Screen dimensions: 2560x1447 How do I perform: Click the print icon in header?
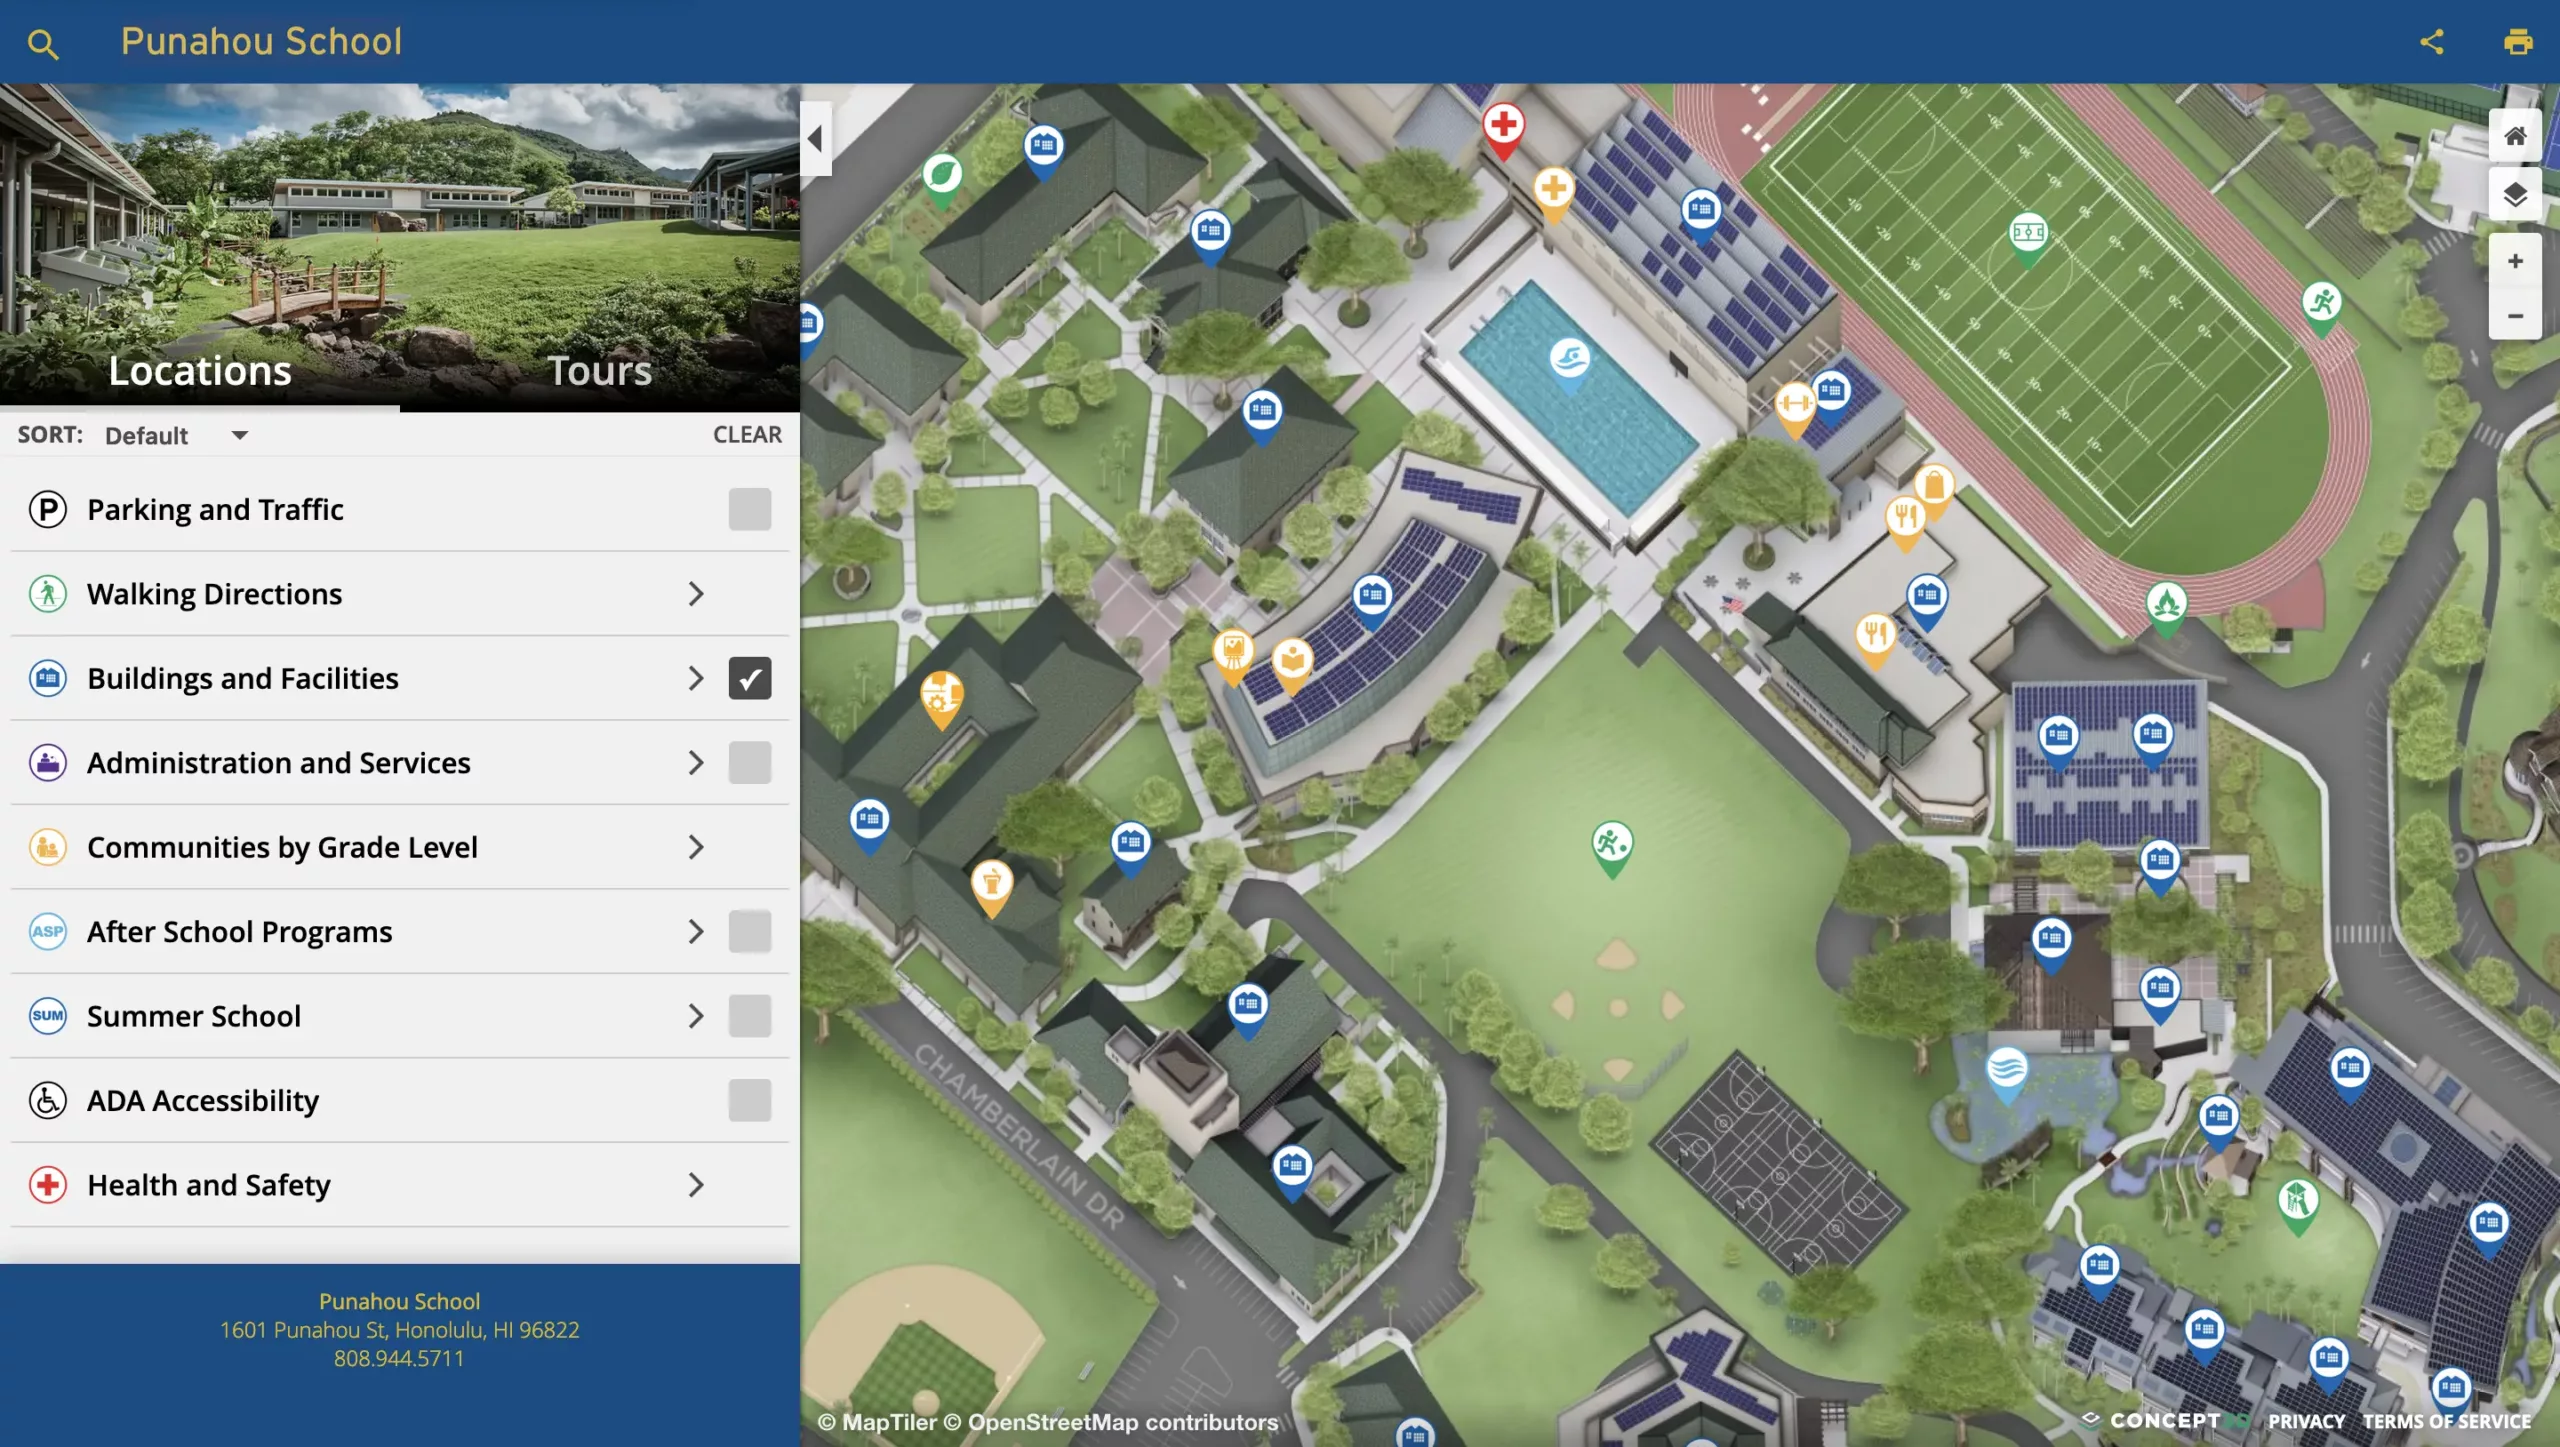tap(2517, 42)
